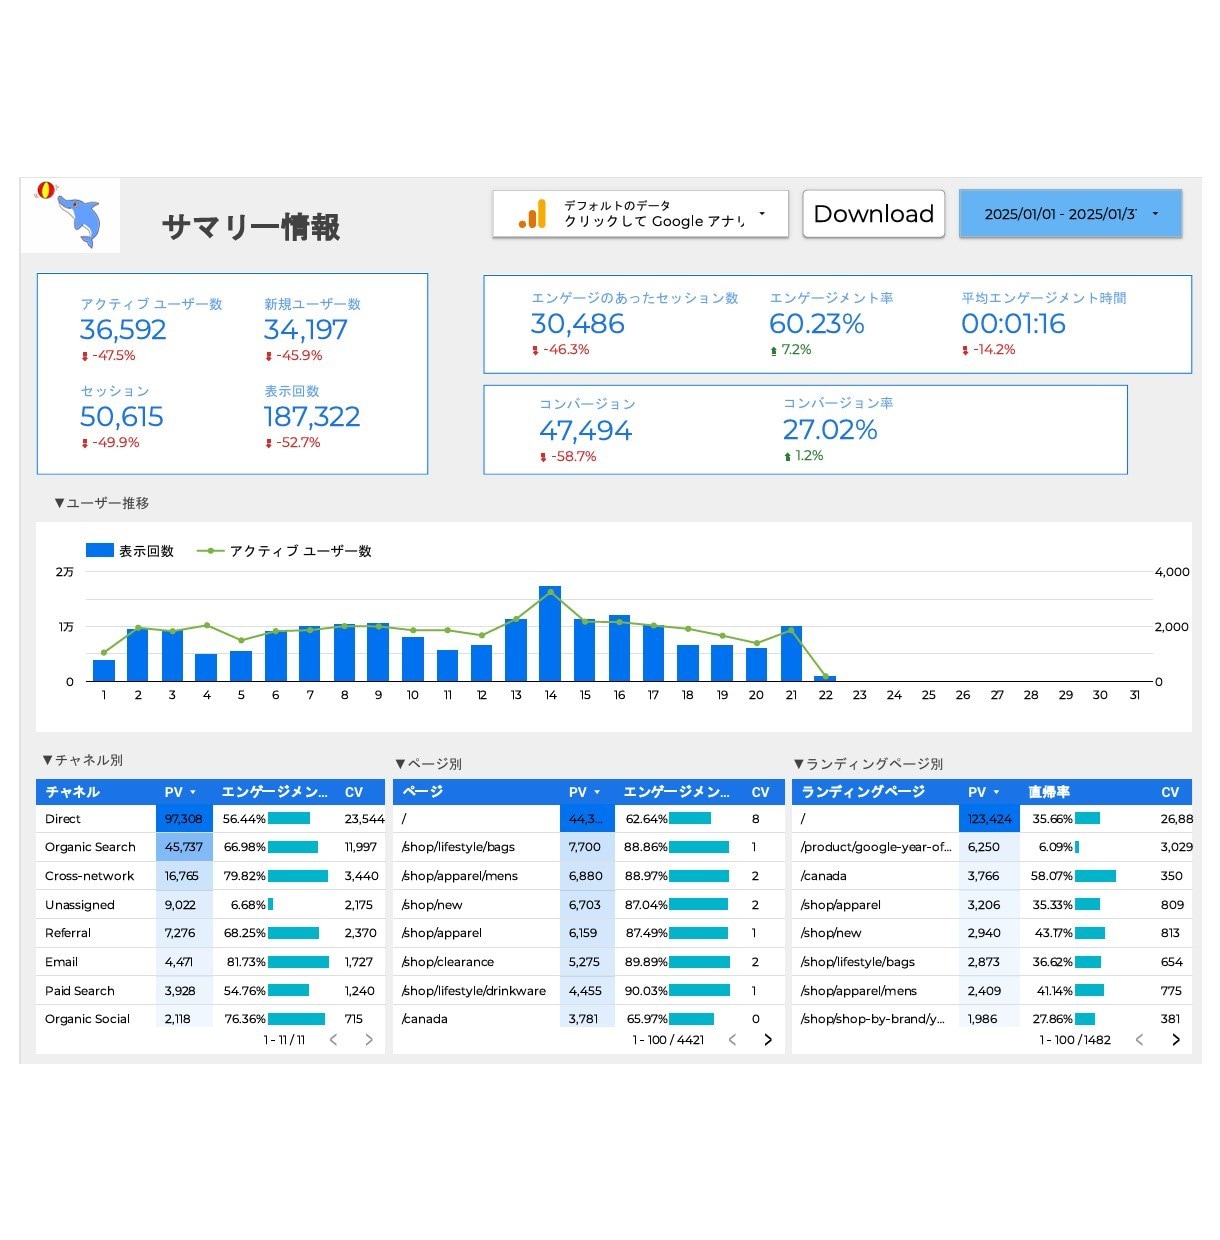
Task: Click the 97,308 PV cell
Action: 184,819
